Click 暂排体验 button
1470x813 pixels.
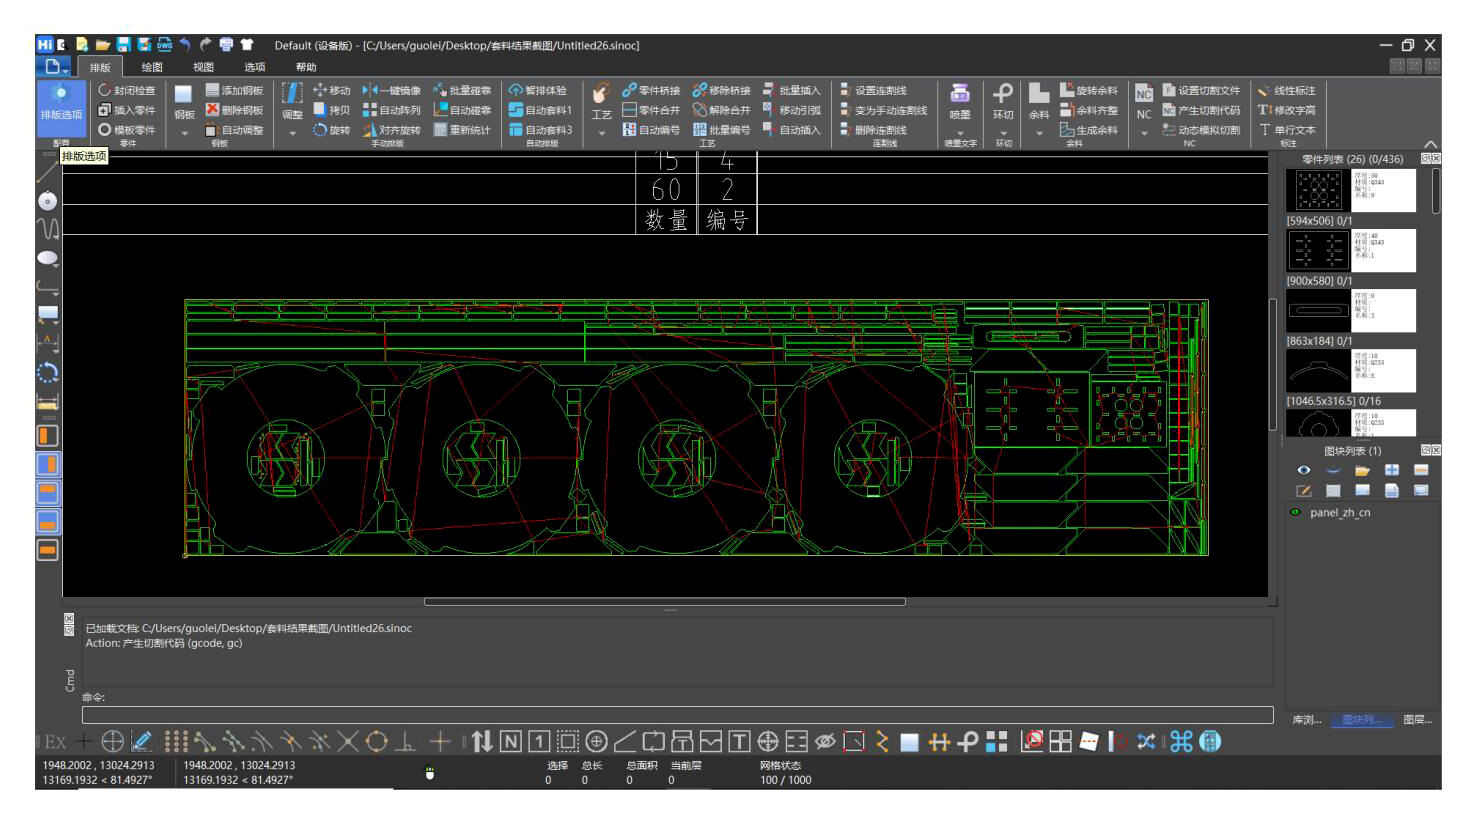[x=538, y=90]
